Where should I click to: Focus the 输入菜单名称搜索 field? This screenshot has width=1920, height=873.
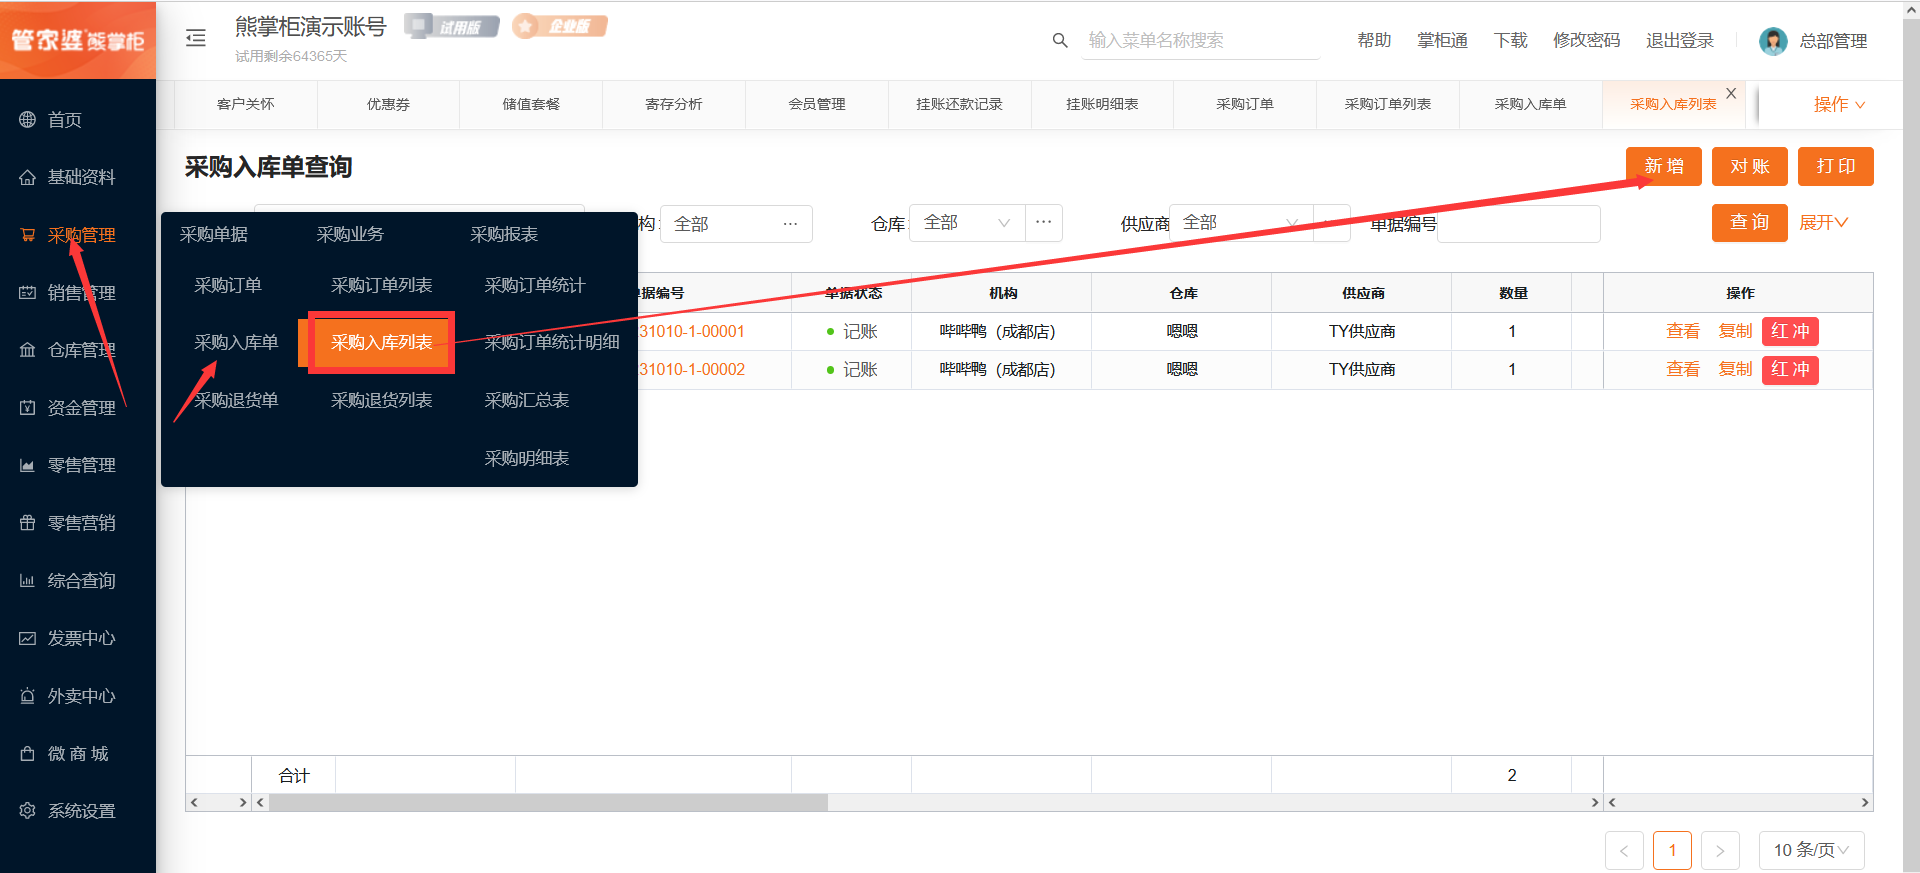(x=1200, y=40)
